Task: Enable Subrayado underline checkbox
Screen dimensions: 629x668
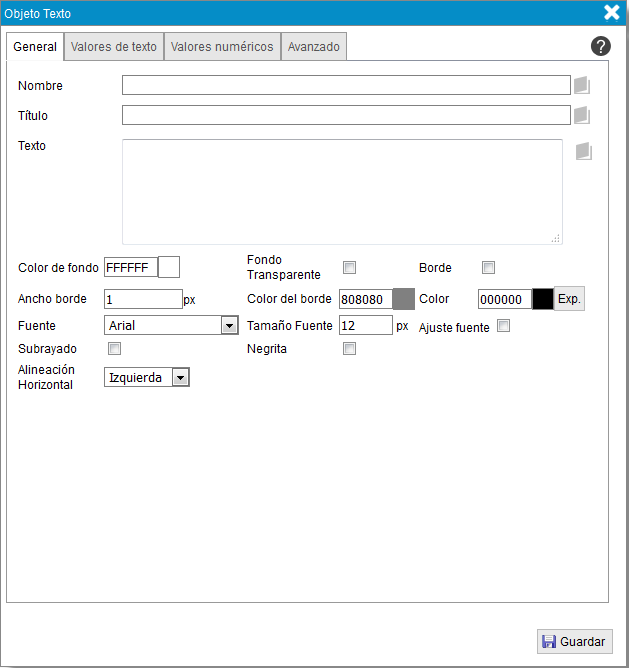Action: (114, 349)
